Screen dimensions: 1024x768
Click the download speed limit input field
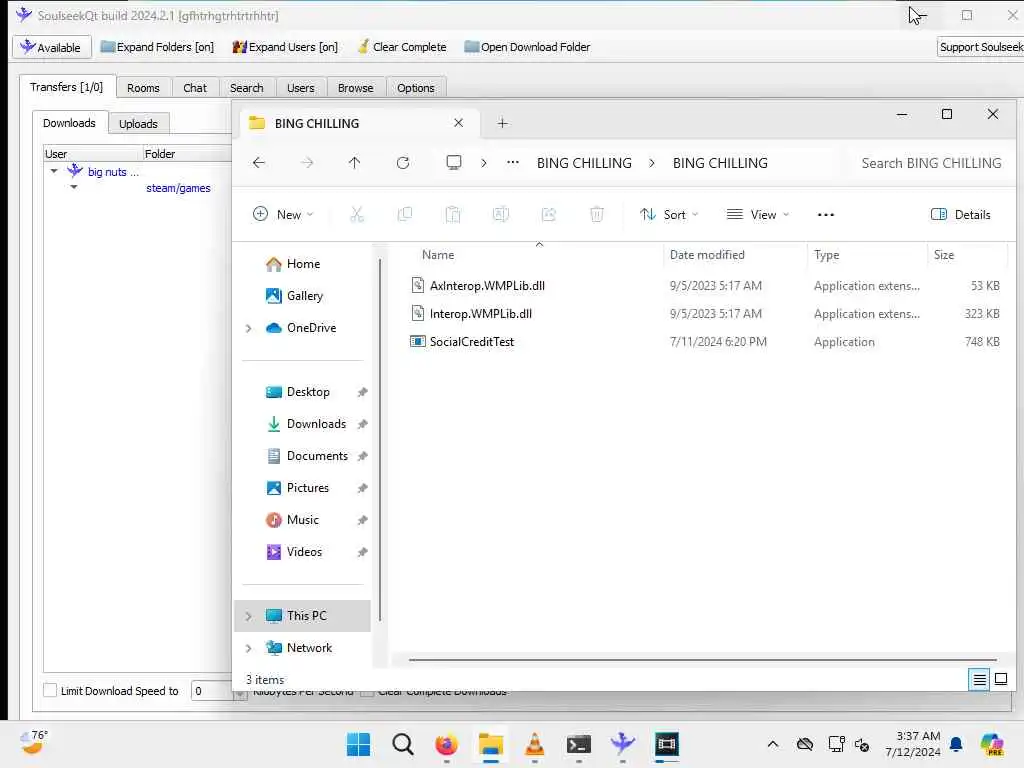click(x=211, y=690)
